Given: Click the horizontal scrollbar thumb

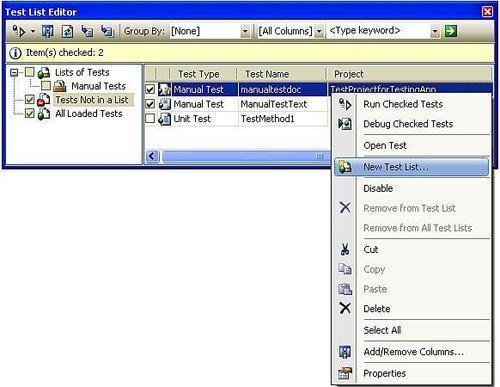Looking at the screenshot, I should coord(245,156).
